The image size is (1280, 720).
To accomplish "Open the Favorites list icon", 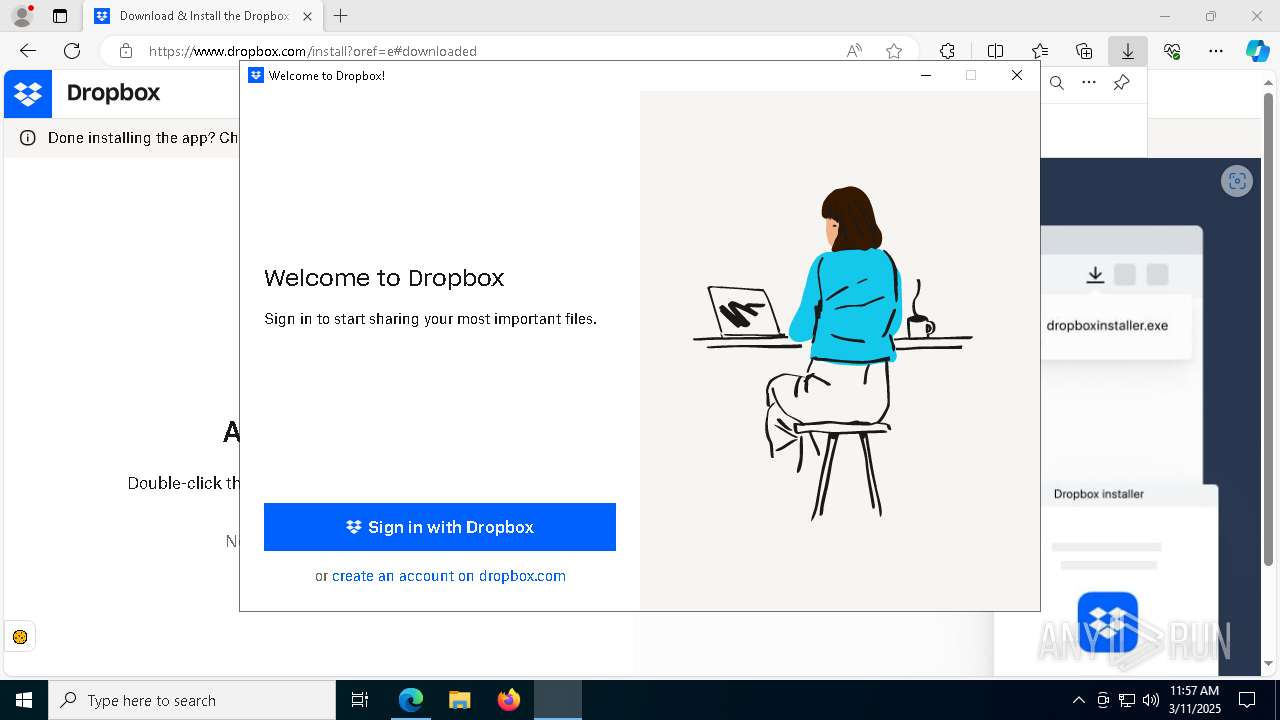I will pos(1040,51).
